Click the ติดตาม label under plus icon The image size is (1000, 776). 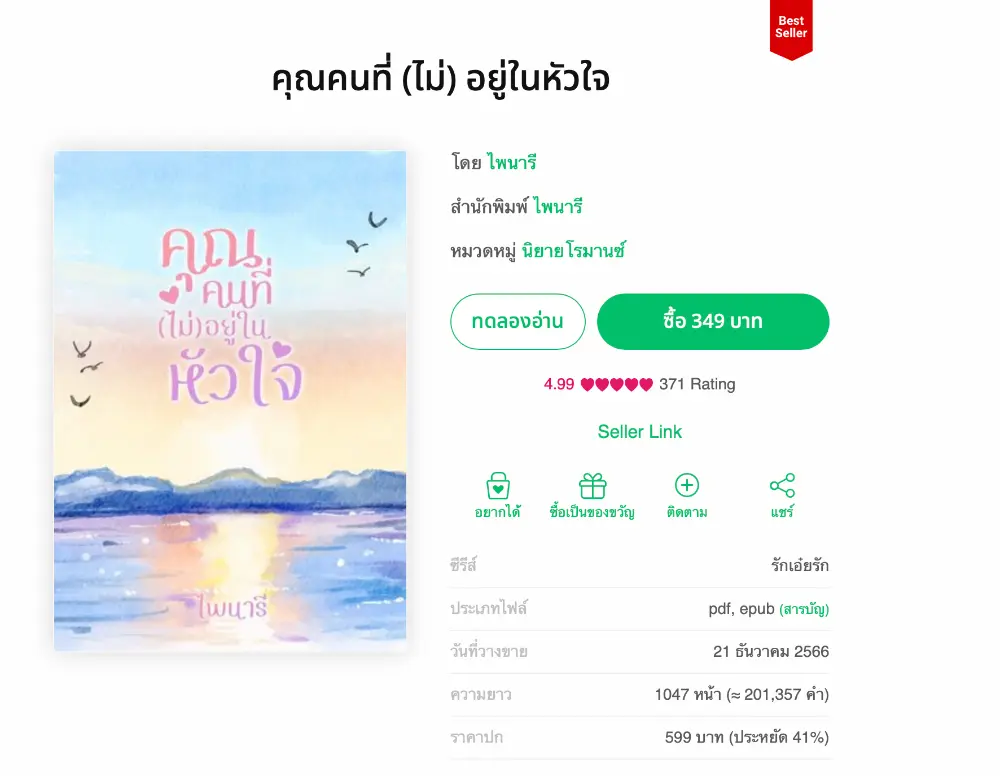(x=687, y=512)
